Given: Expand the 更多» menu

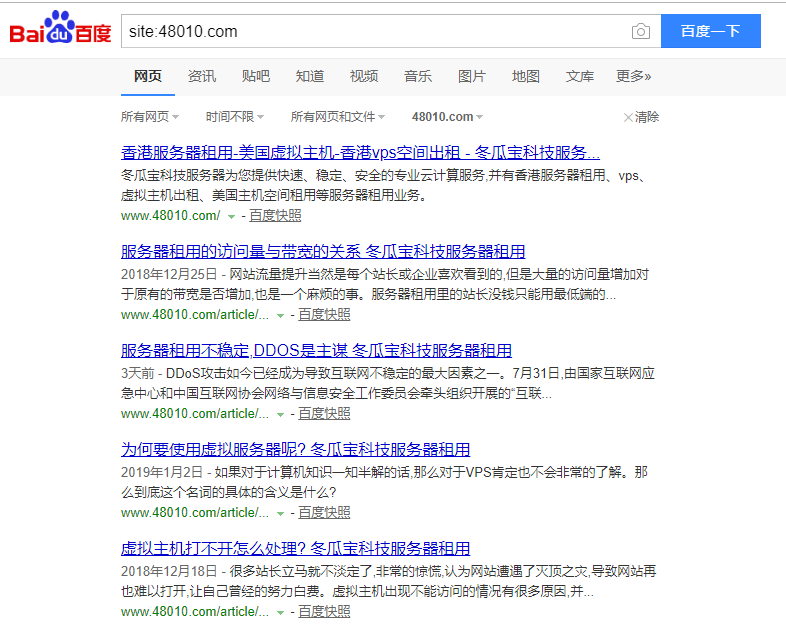Looking at the screenshot, I should point(633,76).
